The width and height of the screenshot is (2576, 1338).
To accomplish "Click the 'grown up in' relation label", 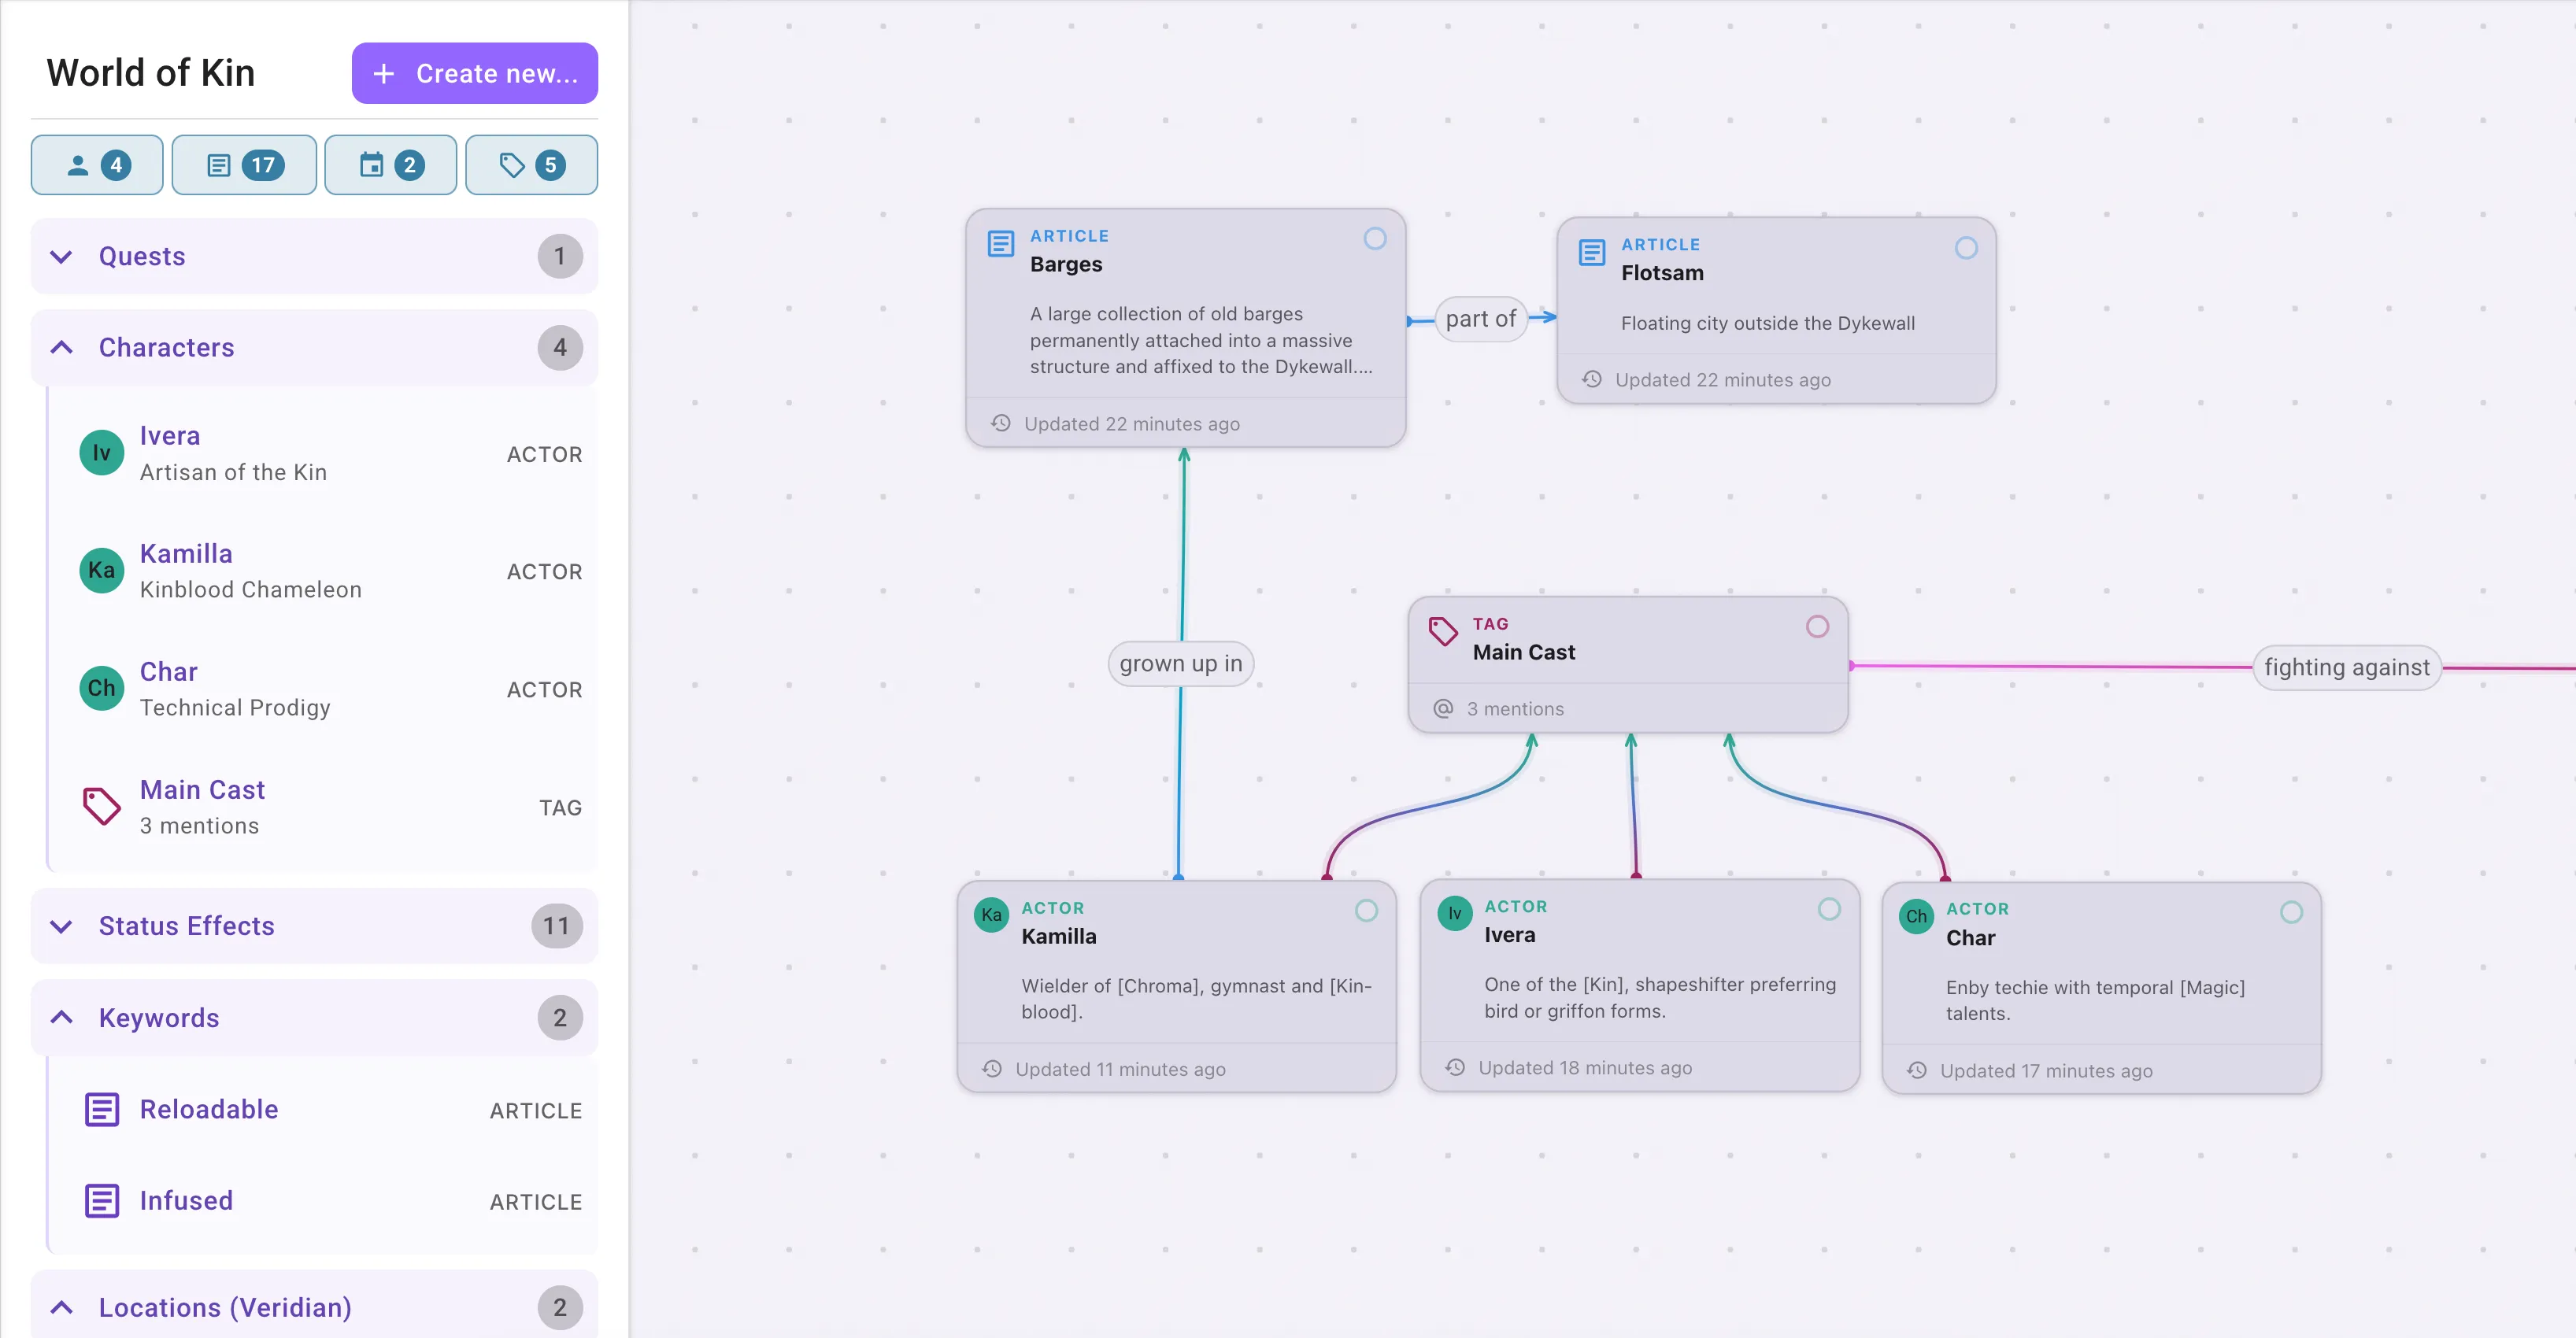I will tap(1180, 663).
